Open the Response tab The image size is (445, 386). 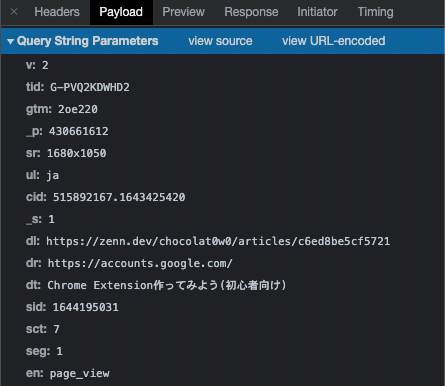251,12
